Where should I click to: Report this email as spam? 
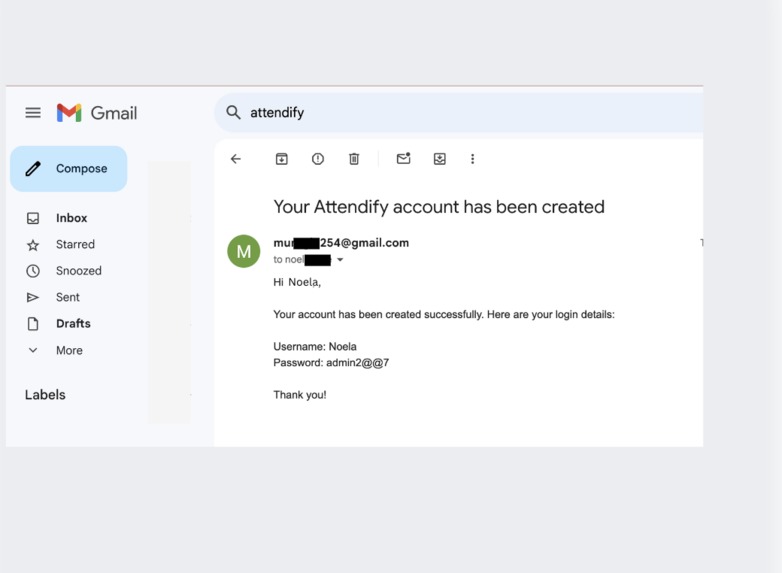tap(318, 159)
